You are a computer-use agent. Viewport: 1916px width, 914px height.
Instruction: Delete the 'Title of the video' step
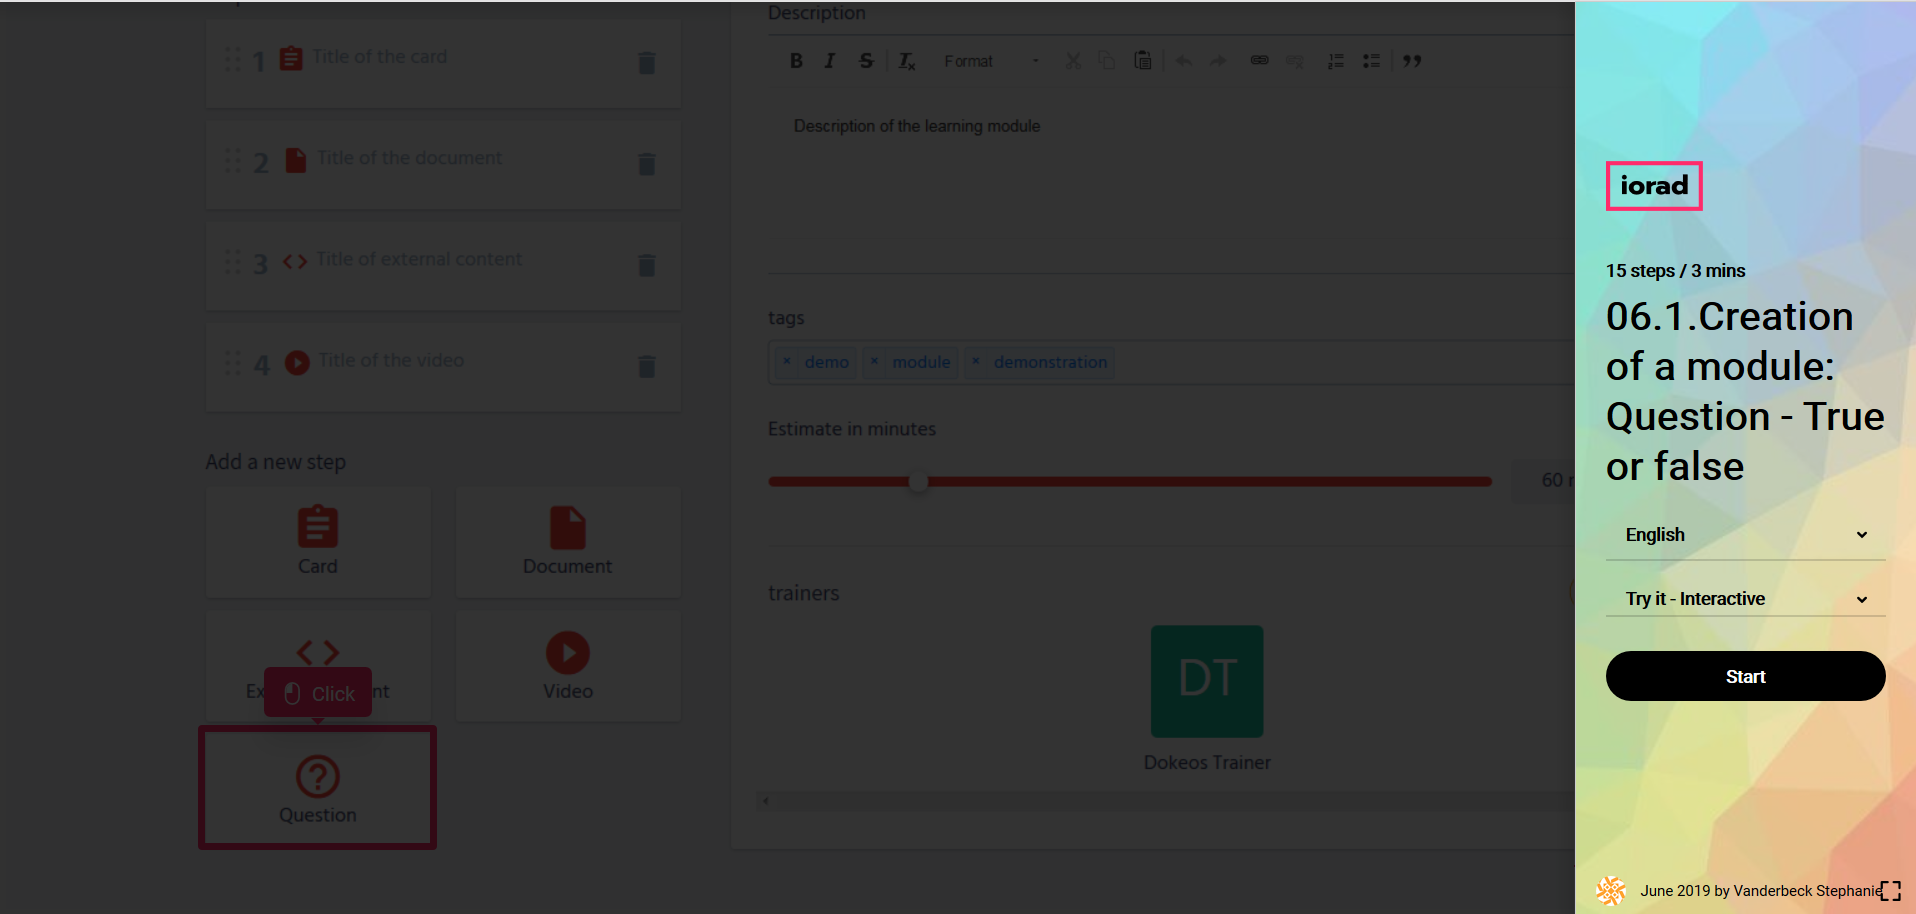pos(647,367)
